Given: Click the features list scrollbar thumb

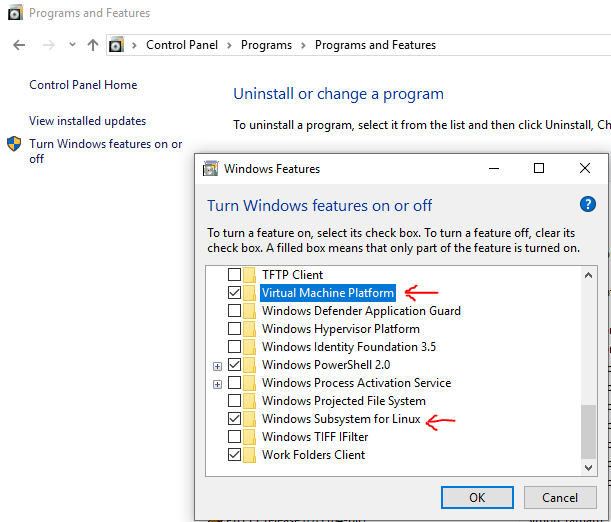Looking at the screenshot, I should (x=588, y=432).
